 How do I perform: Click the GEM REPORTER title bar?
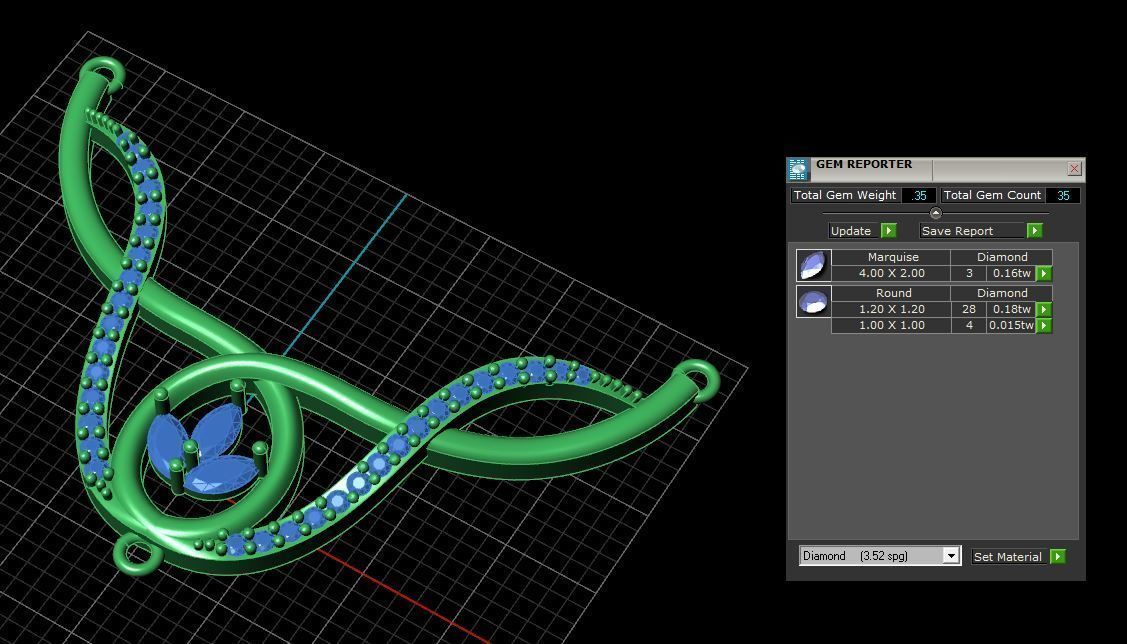(x=938, y=169)
